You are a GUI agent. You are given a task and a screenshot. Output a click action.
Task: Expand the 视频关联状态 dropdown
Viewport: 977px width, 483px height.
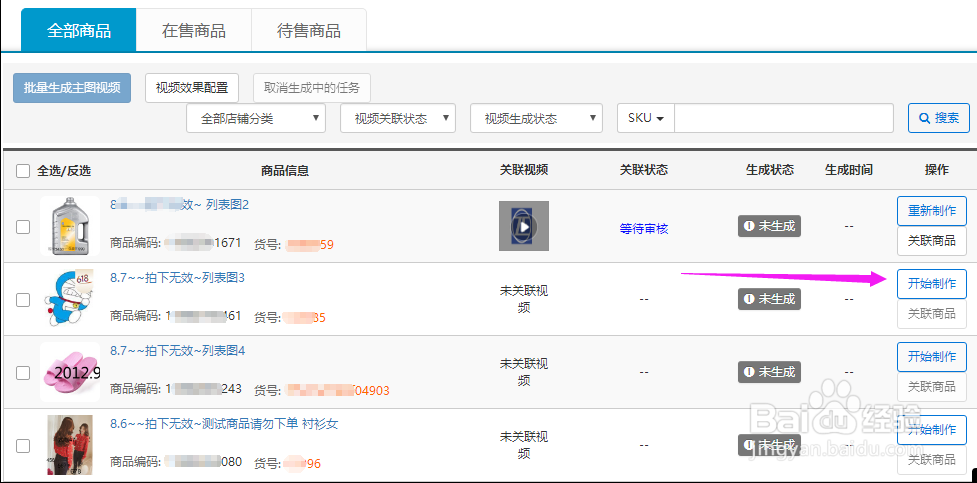click(x=398, y=118)
